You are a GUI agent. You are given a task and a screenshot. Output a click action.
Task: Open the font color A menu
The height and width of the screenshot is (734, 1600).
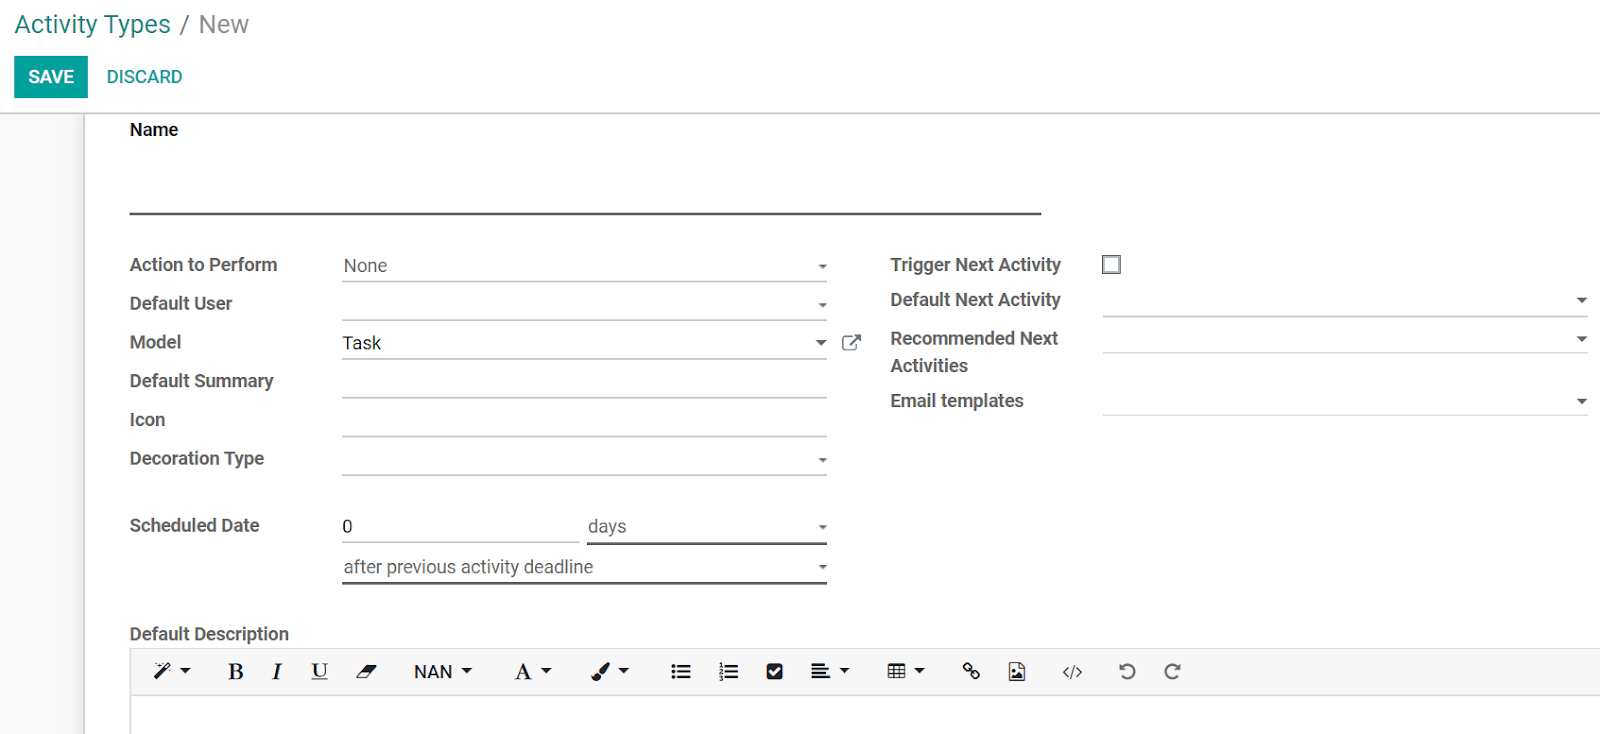(x=532, y=672)
